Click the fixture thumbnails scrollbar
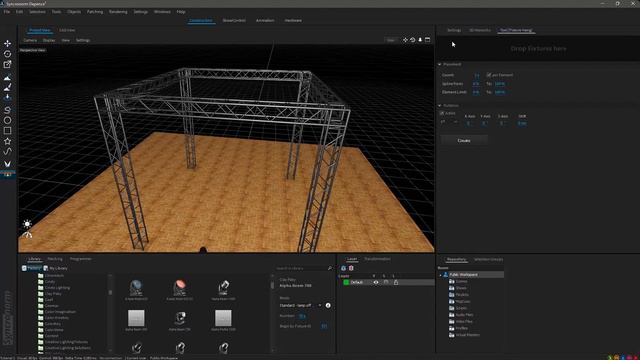640x360 pixels. coord(272,285)
